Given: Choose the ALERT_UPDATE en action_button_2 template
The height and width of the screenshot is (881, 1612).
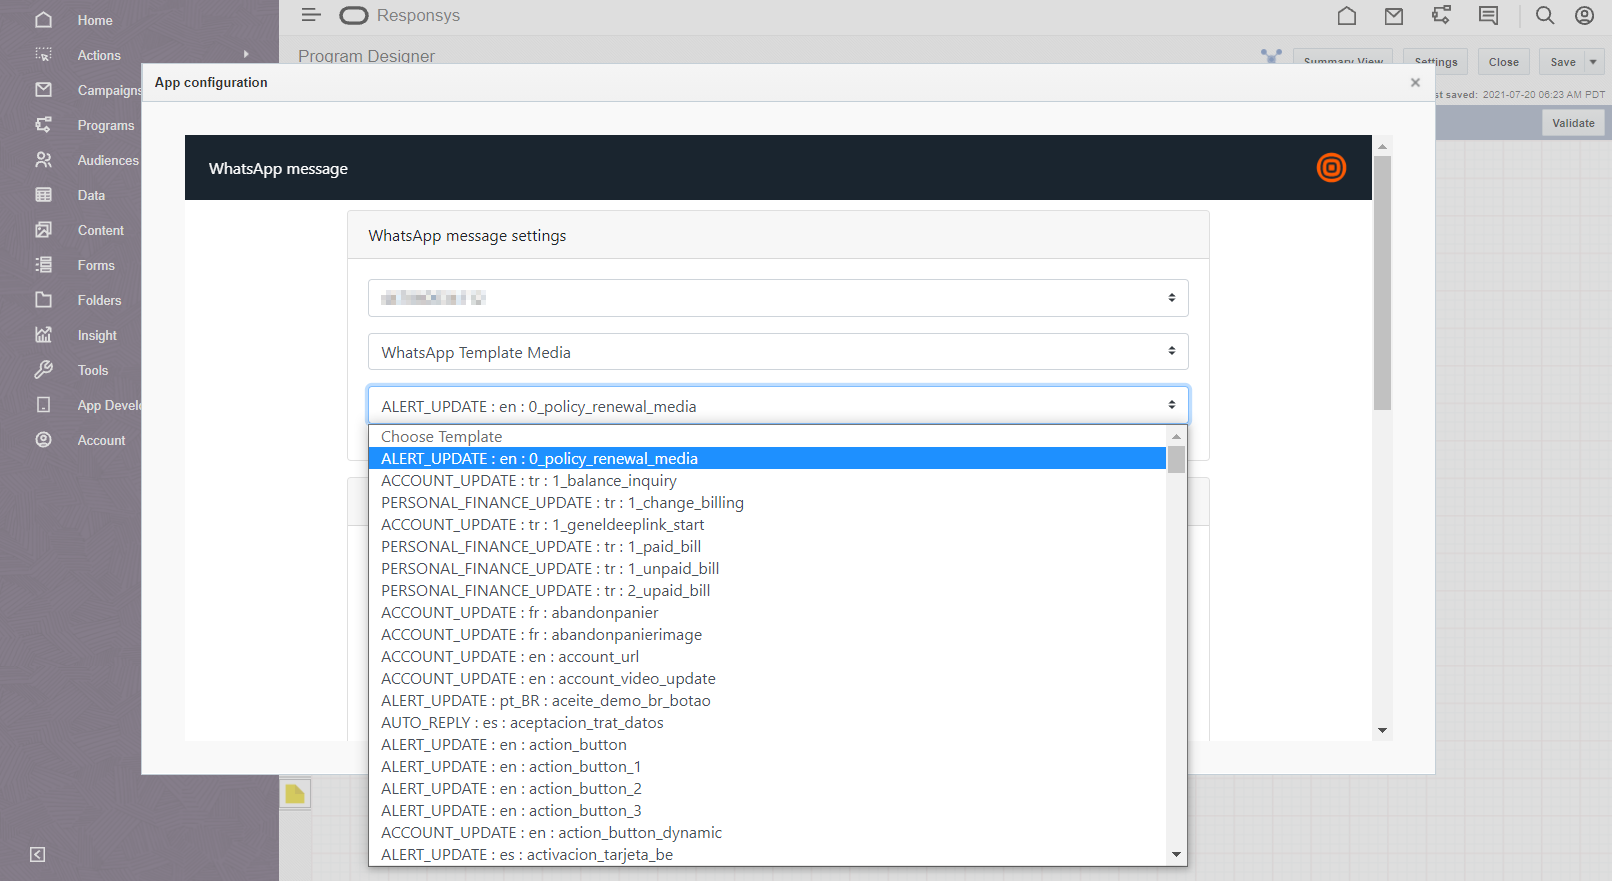Looking at the screenshot, I should (511, 789).
